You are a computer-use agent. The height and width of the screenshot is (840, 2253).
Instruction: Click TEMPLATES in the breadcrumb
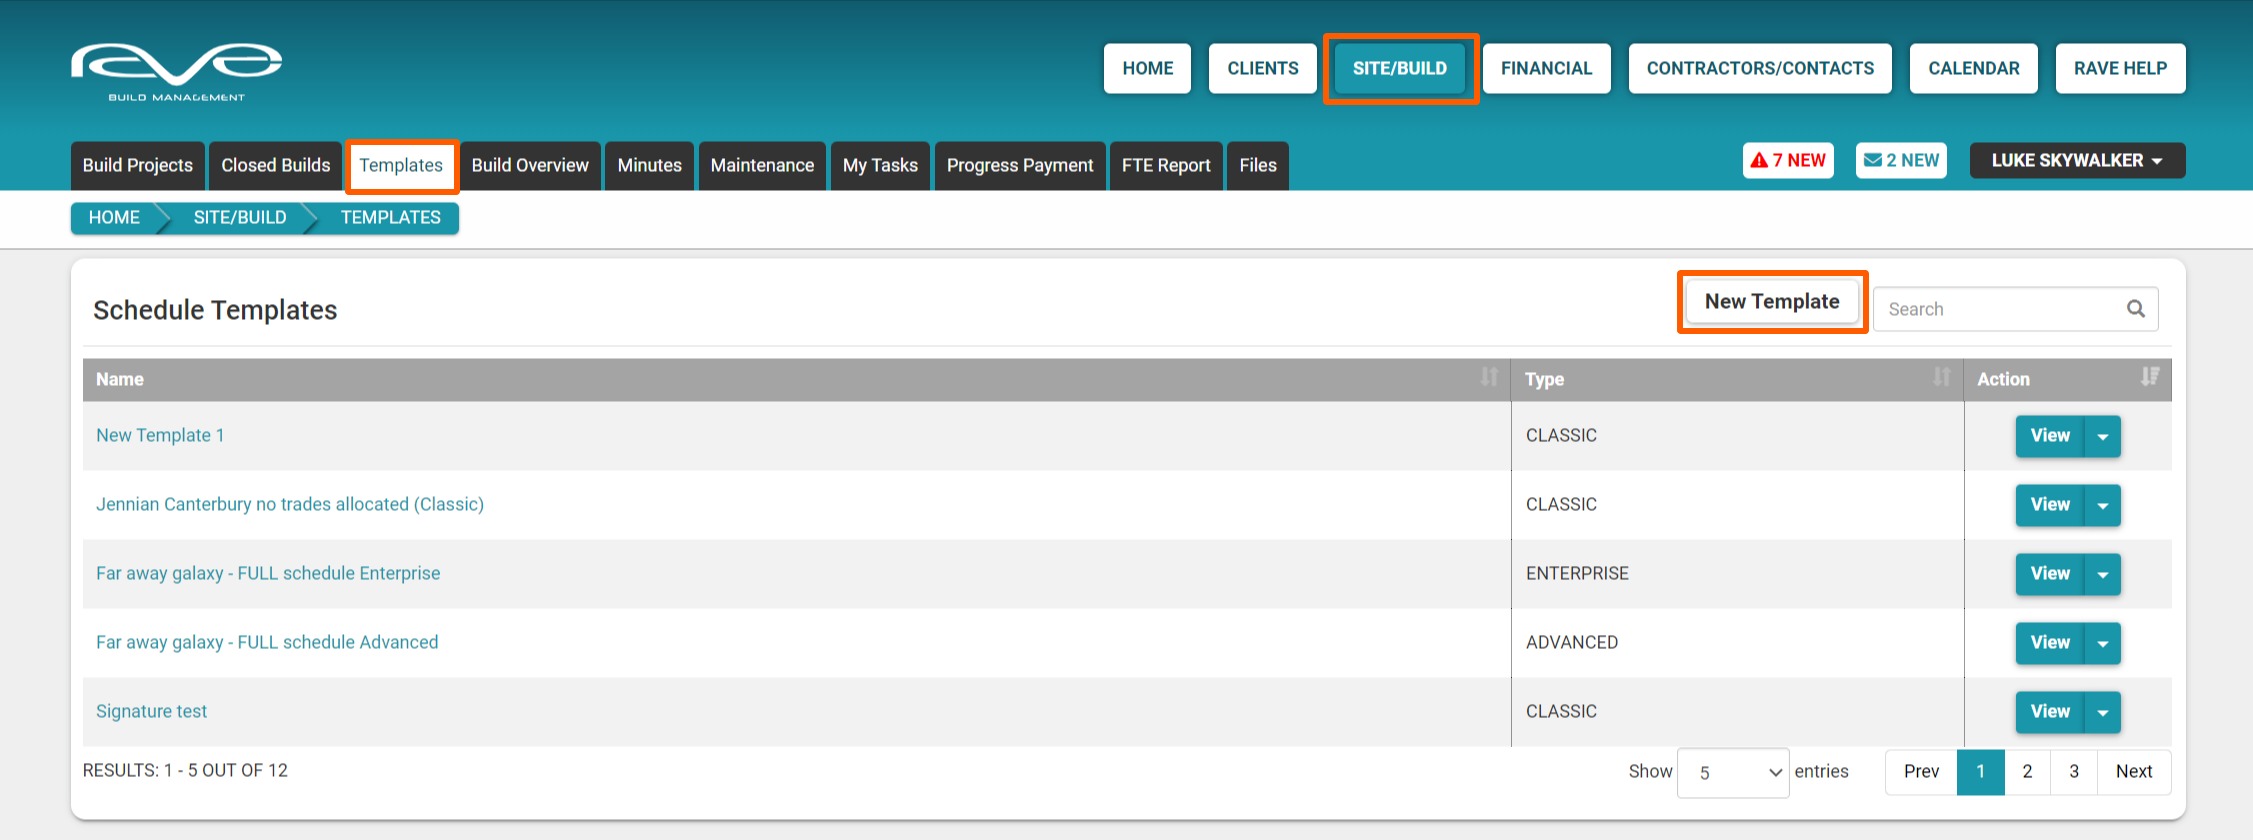391,218
